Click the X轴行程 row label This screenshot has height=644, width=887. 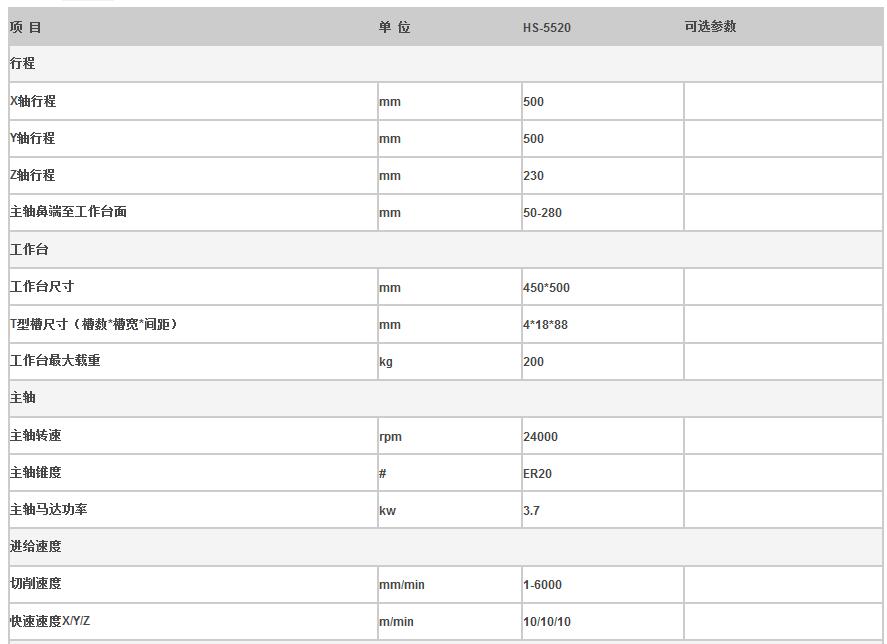pos(33,101)
